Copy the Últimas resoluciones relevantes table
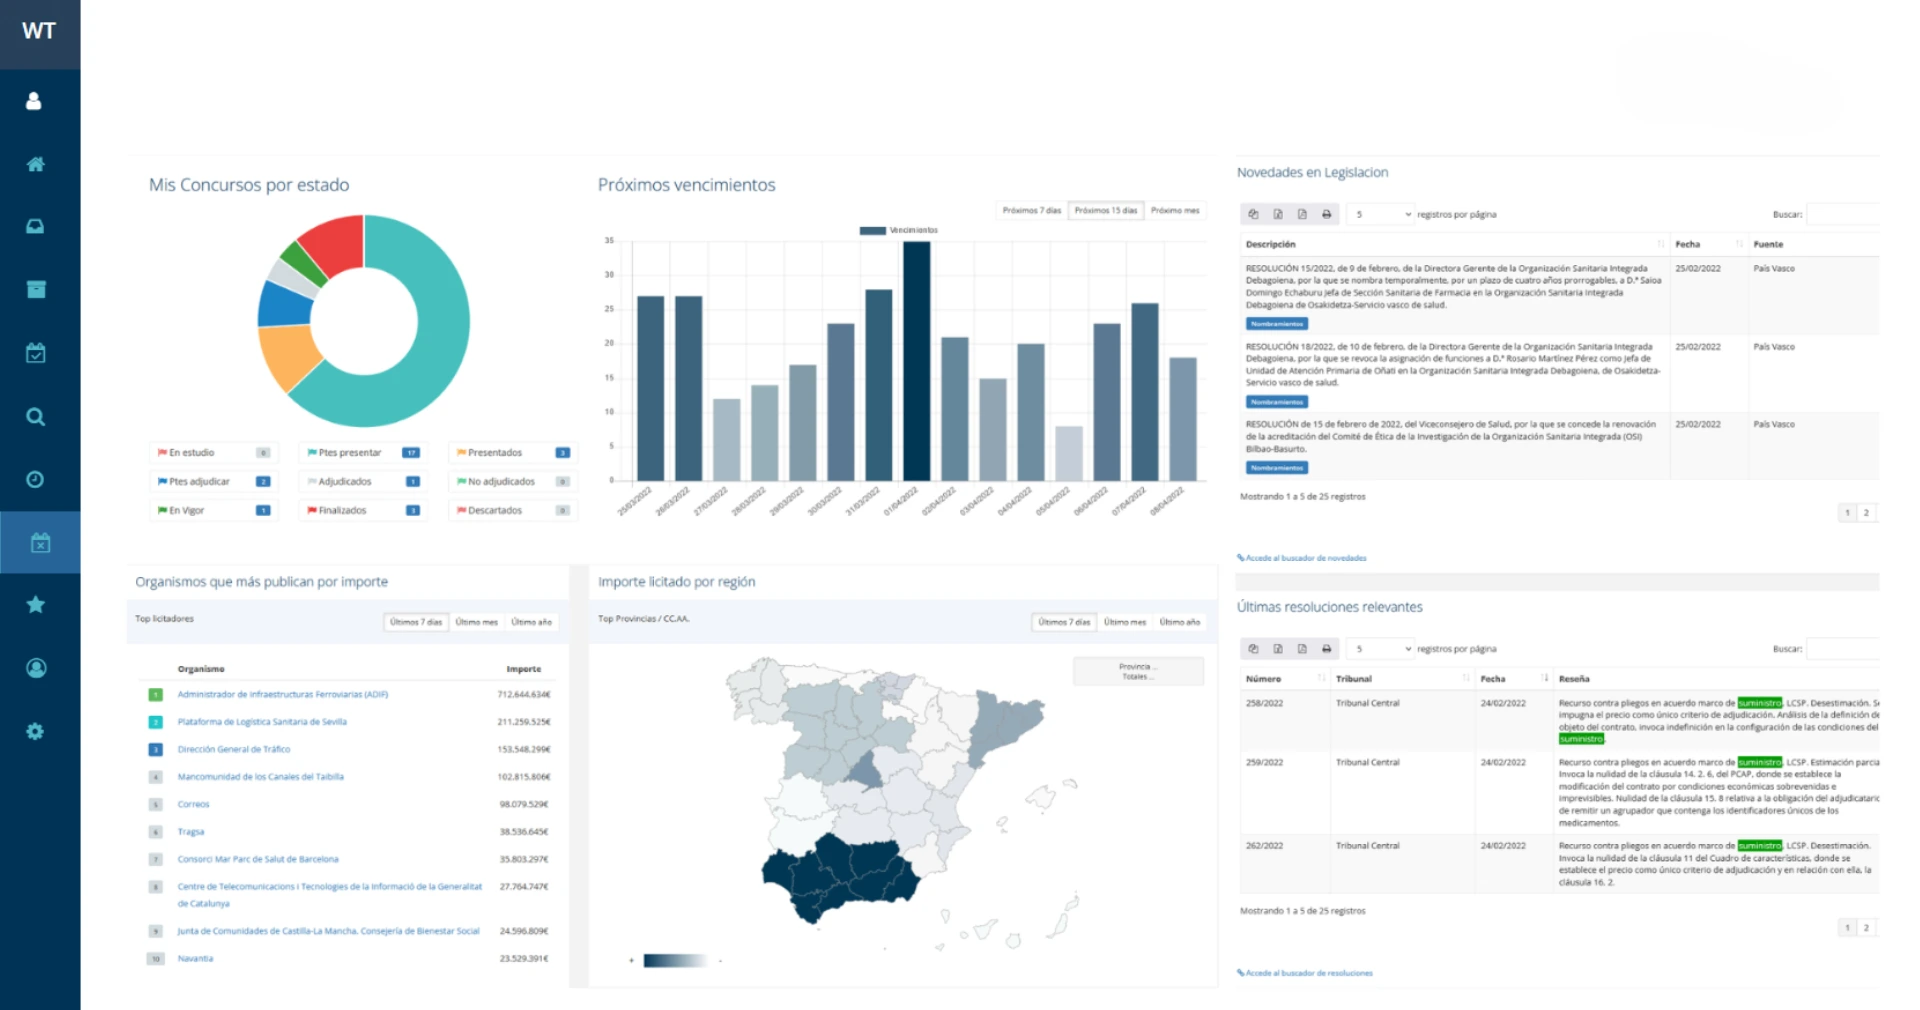Image resolution: width=1920 pixels, height=1010 pixels. [1253, 649]
